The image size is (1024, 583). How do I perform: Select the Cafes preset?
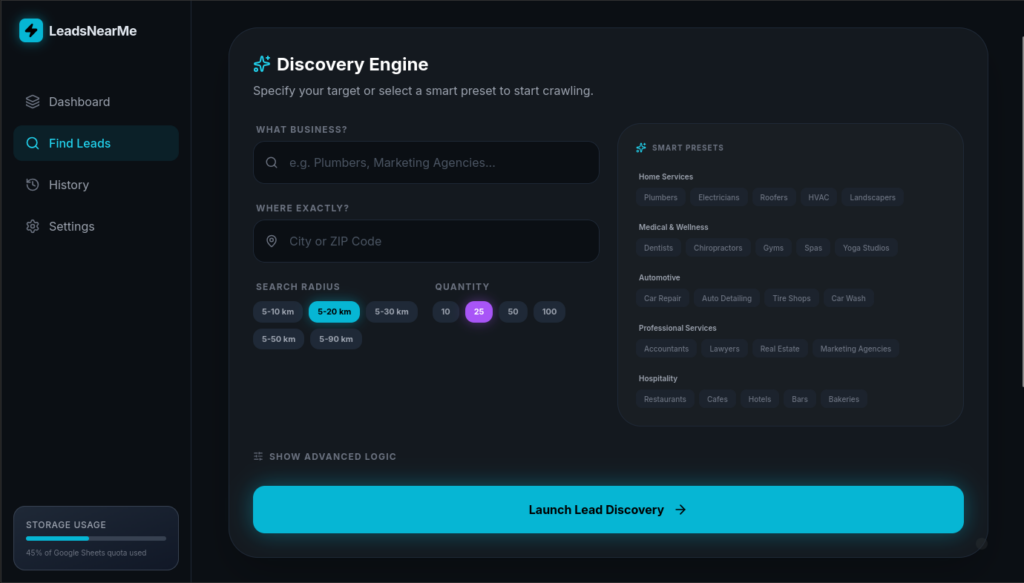pos(717,399)
